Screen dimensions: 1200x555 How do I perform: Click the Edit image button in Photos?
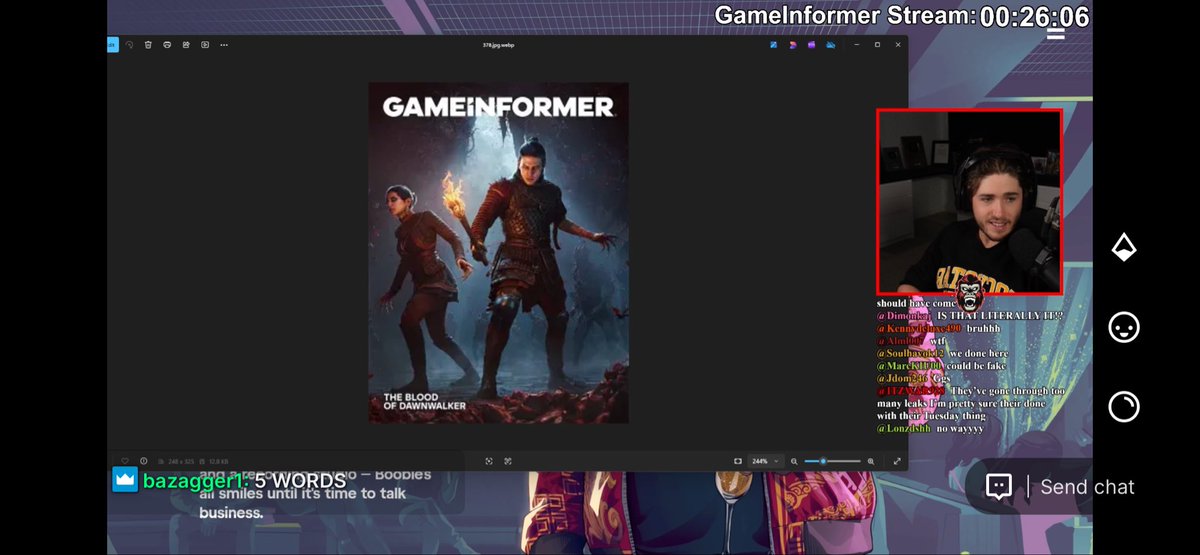[x=112, y=44]
